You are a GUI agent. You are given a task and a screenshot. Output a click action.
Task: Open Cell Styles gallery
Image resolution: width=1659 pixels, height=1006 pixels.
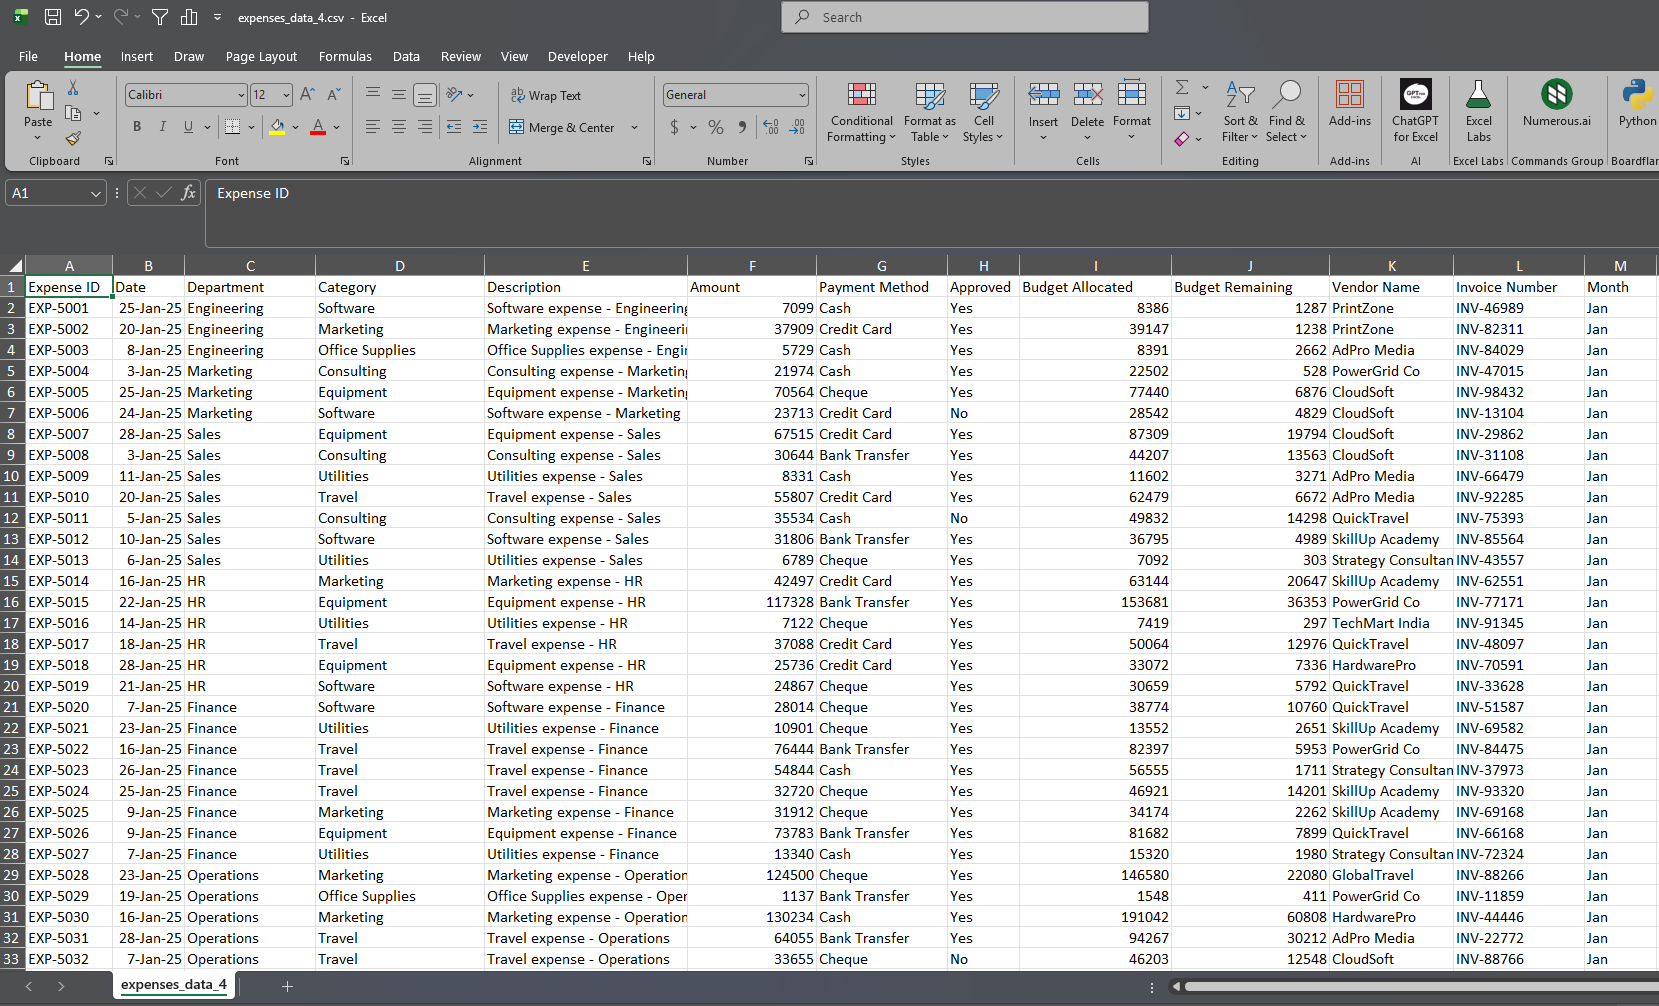[983, 112]
